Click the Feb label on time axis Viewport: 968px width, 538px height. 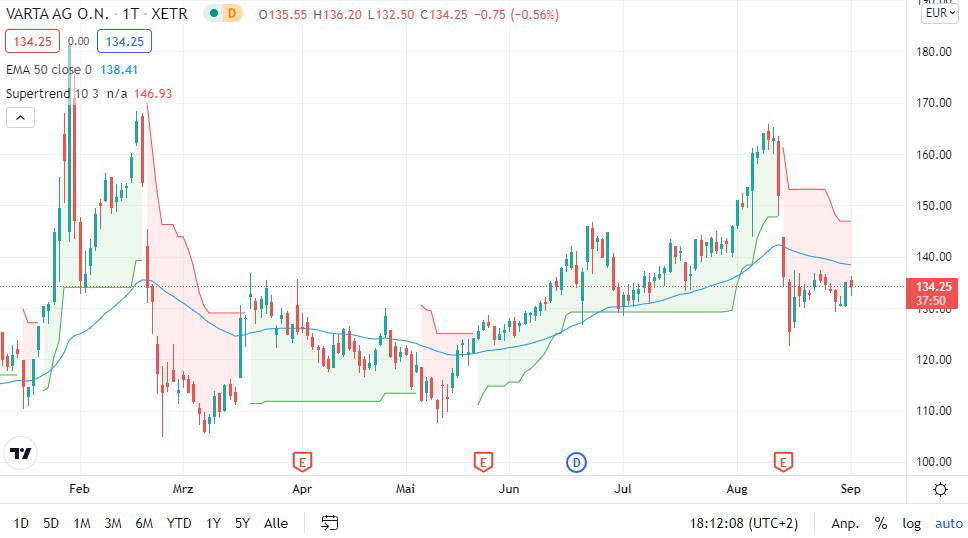click(x=79, y=489)
